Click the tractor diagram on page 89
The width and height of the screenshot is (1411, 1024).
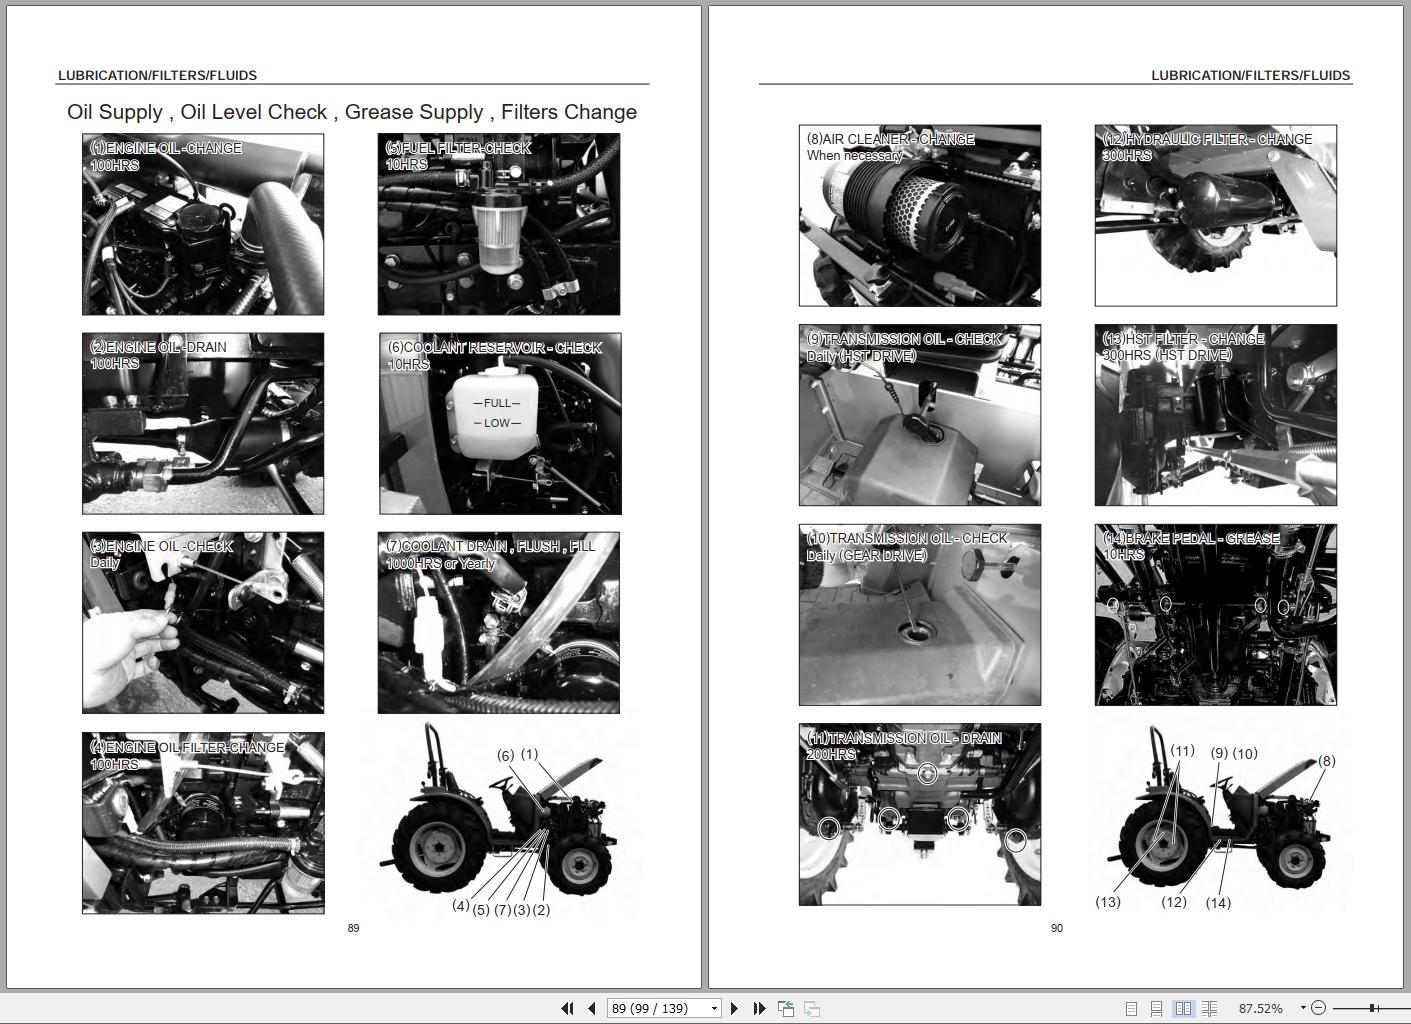pyautogui.click(x=500, y=822)
